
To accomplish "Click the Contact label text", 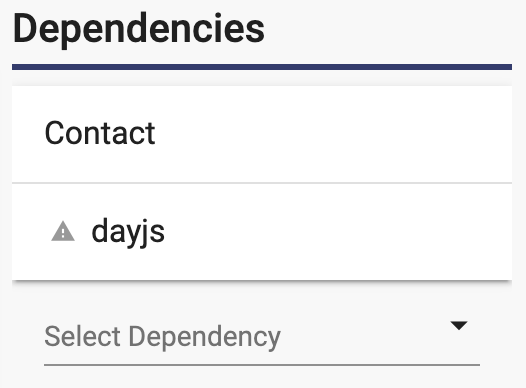I will [100, 133].
